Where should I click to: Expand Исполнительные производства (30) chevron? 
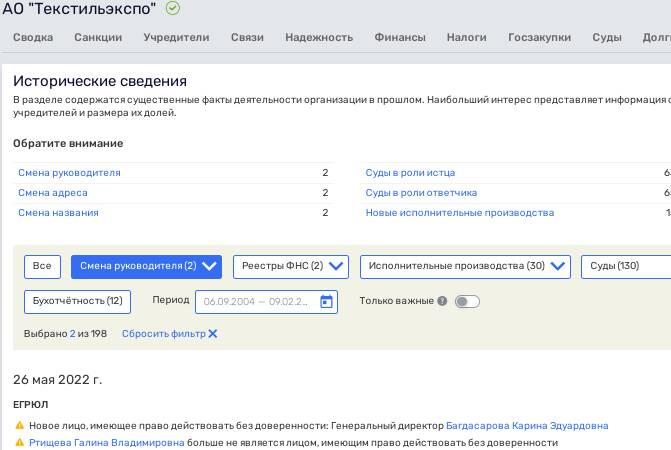(558, 266)
